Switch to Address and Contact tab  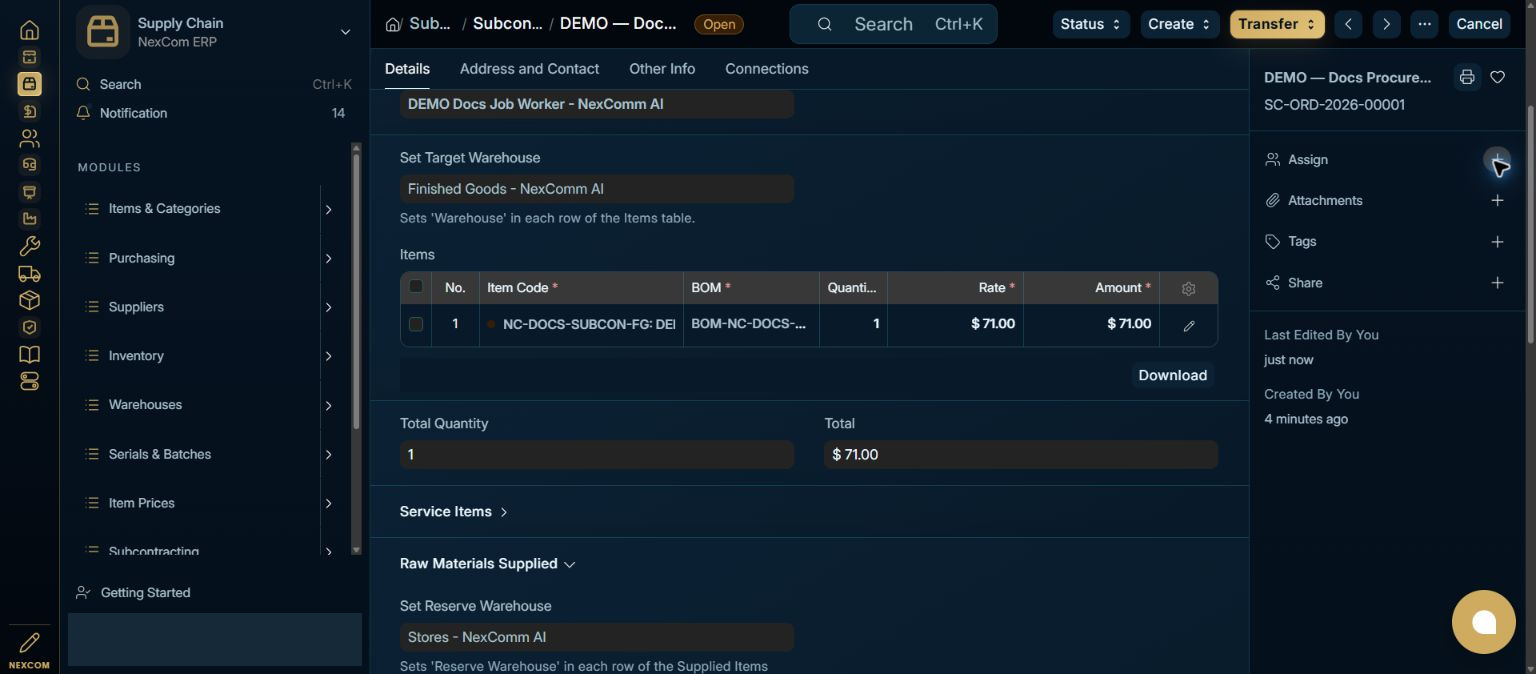(529, 69)
